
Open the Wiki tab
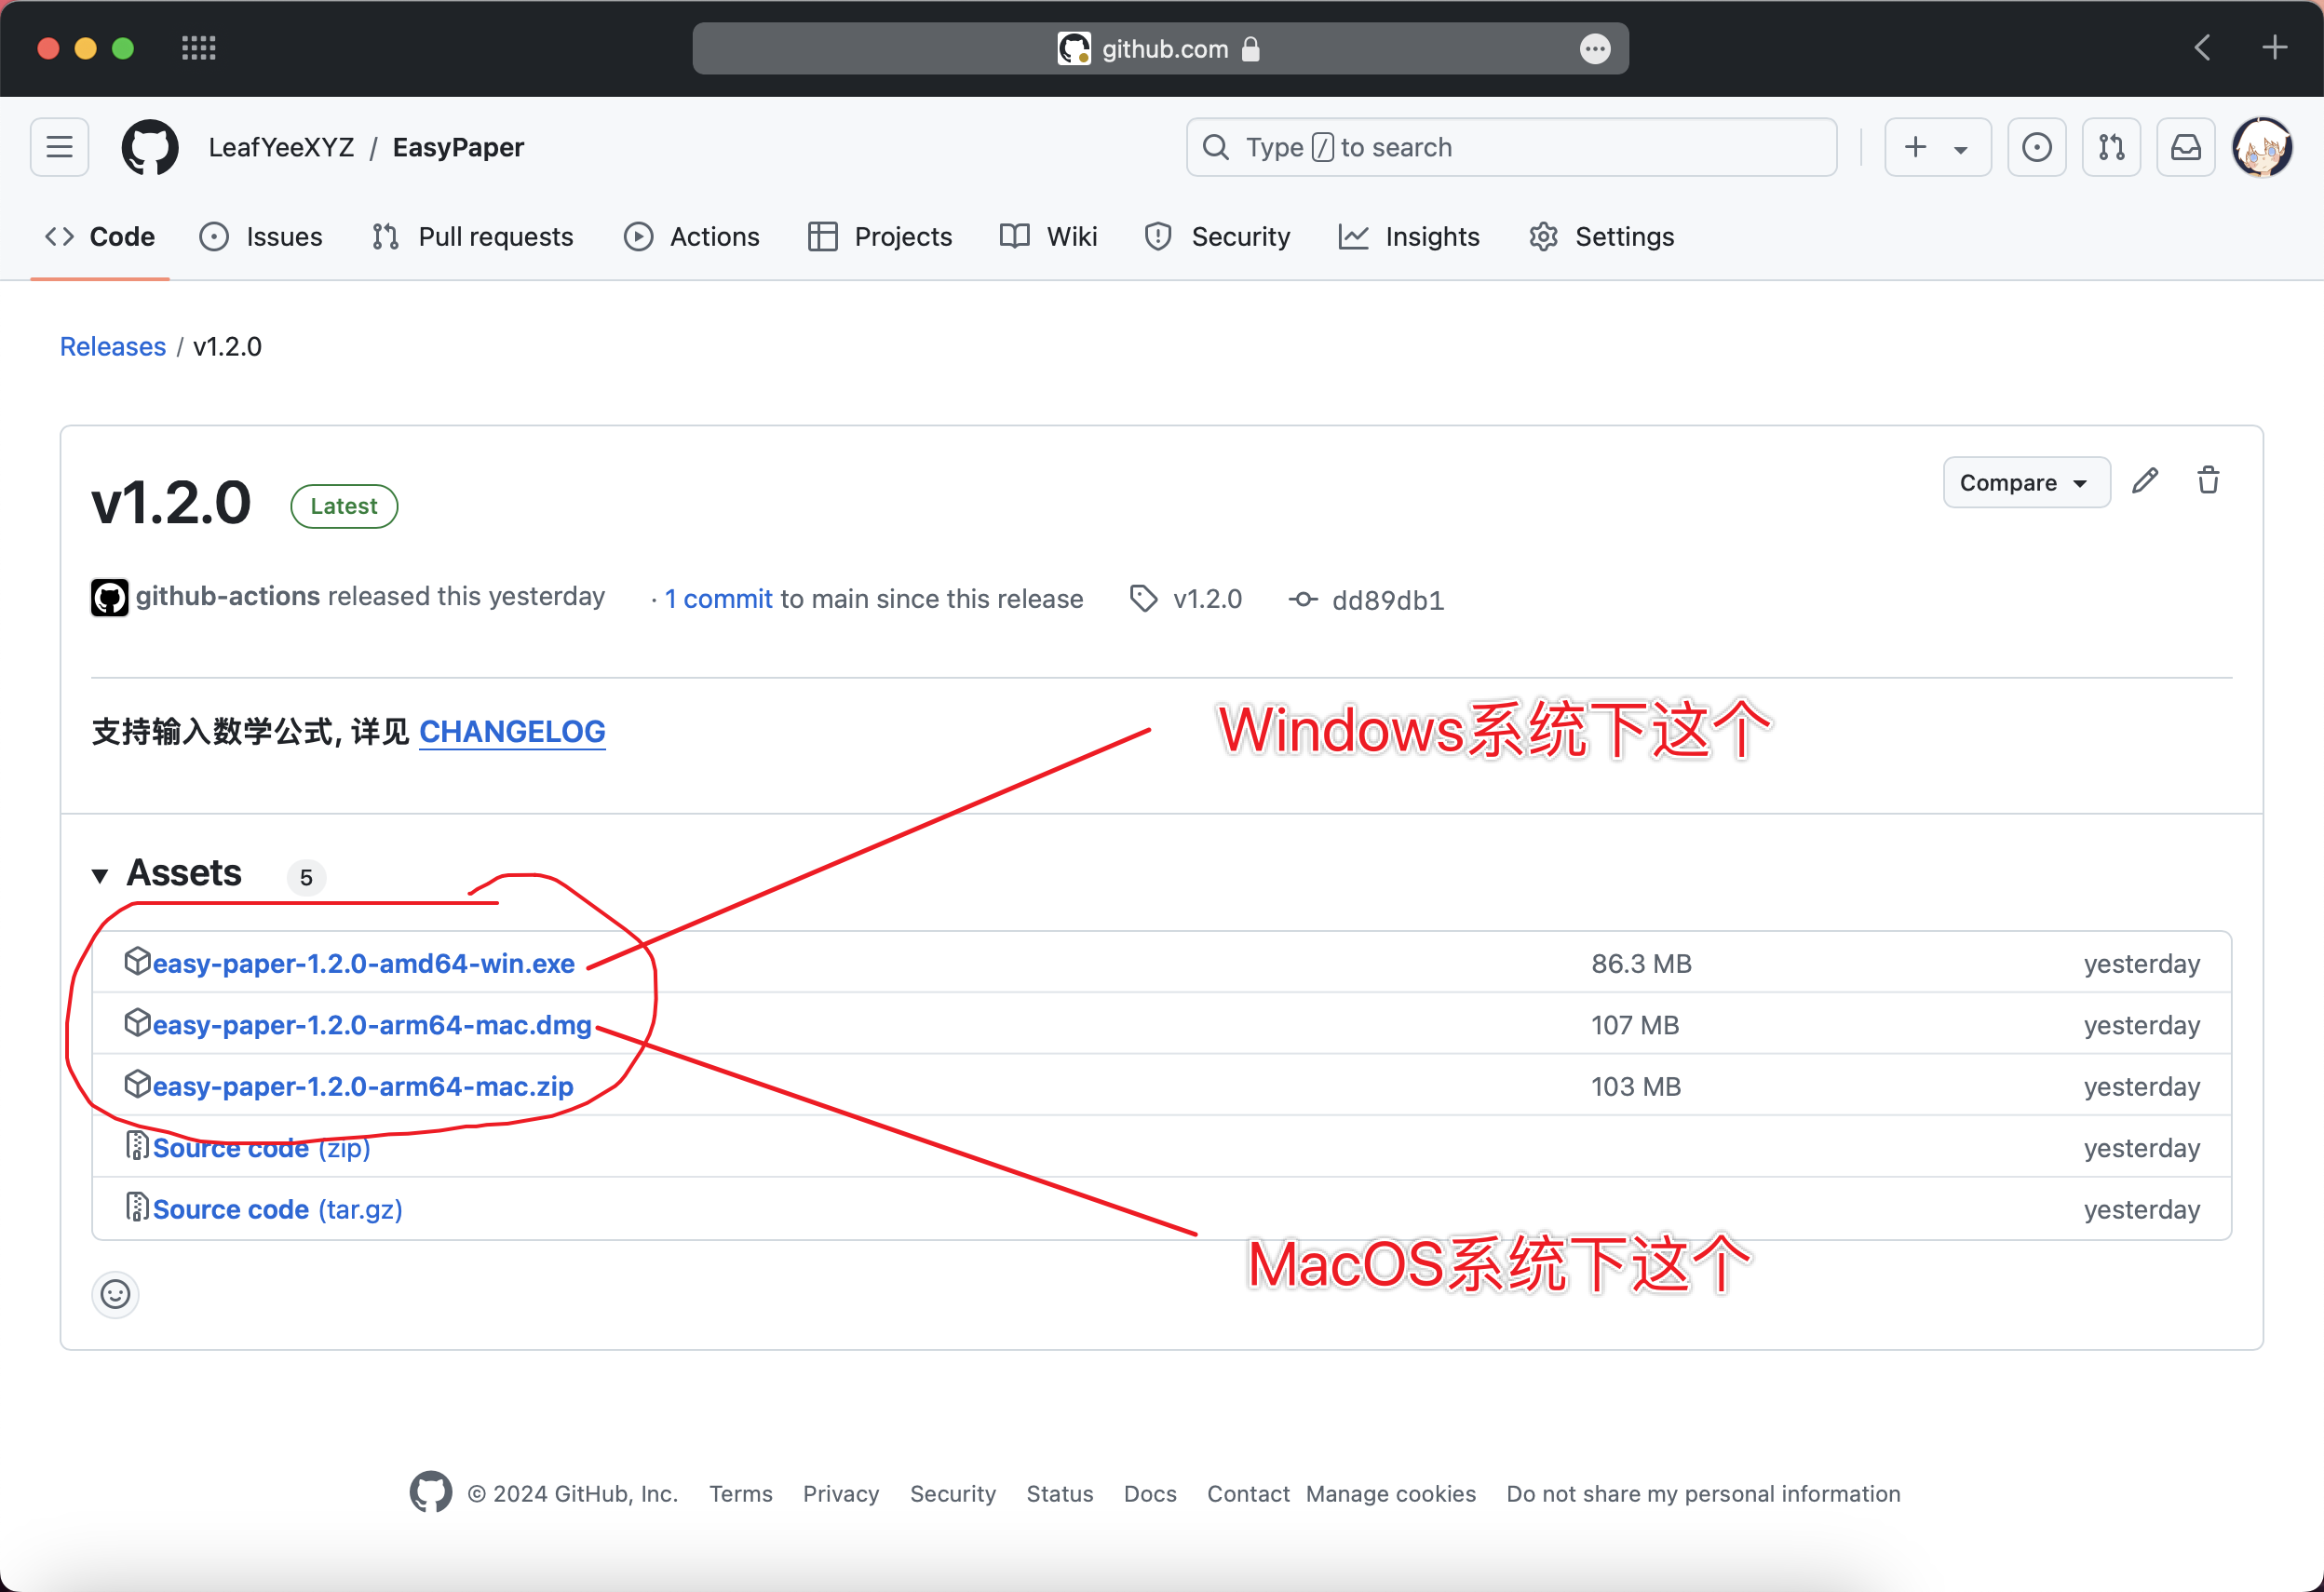click(1049, 237)
